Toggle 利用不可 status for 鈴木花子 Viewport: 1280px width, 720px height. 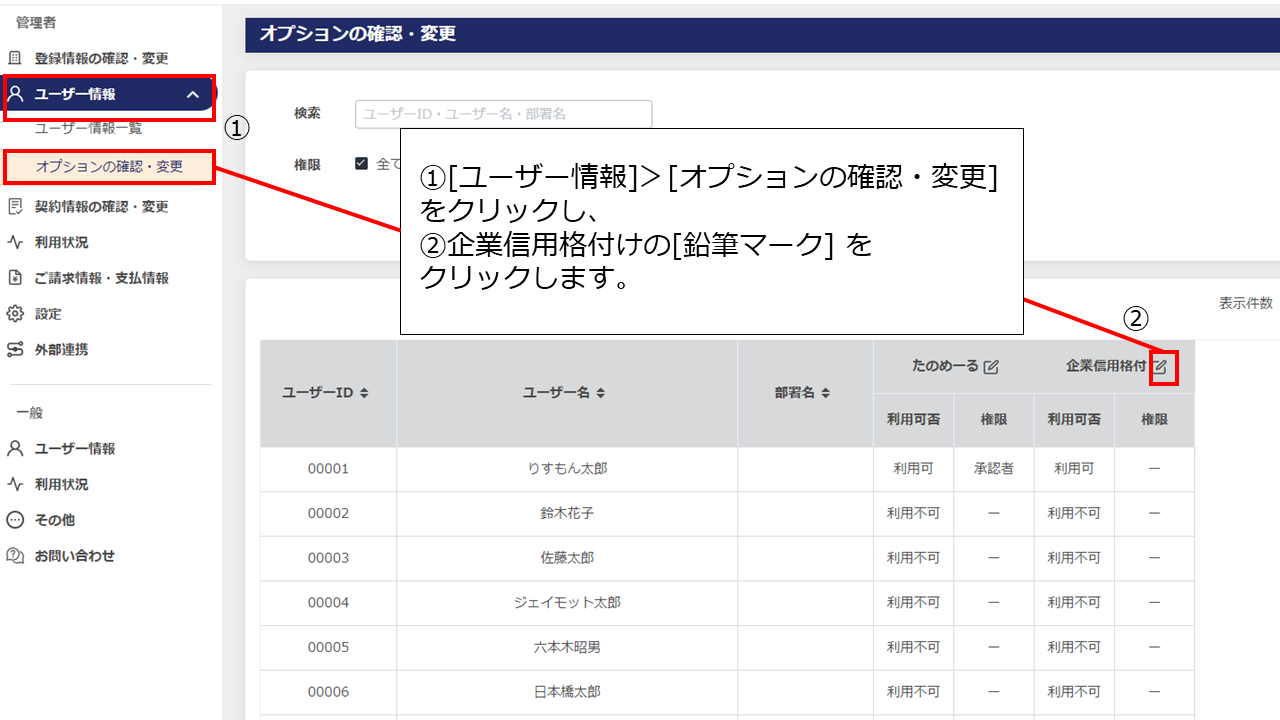[x=913, y=513]
